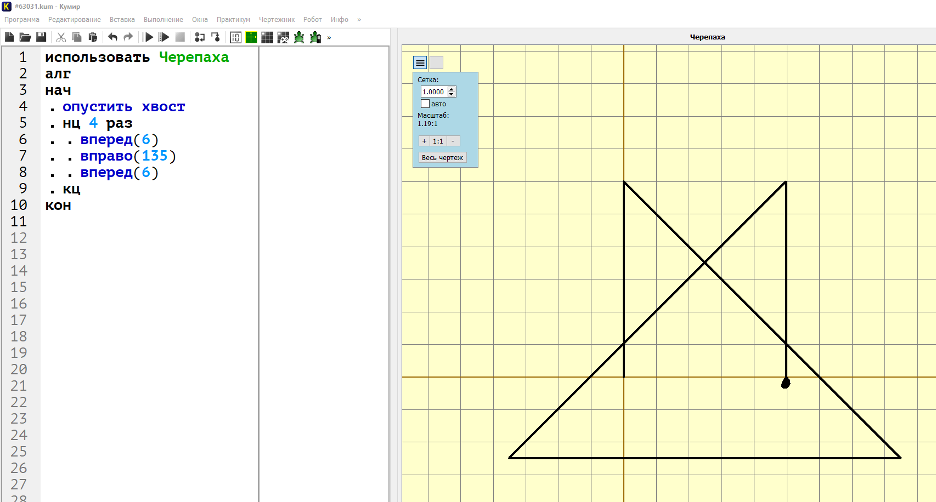Redo the last edit
The image size is (936, 502).
click(128, 37)
